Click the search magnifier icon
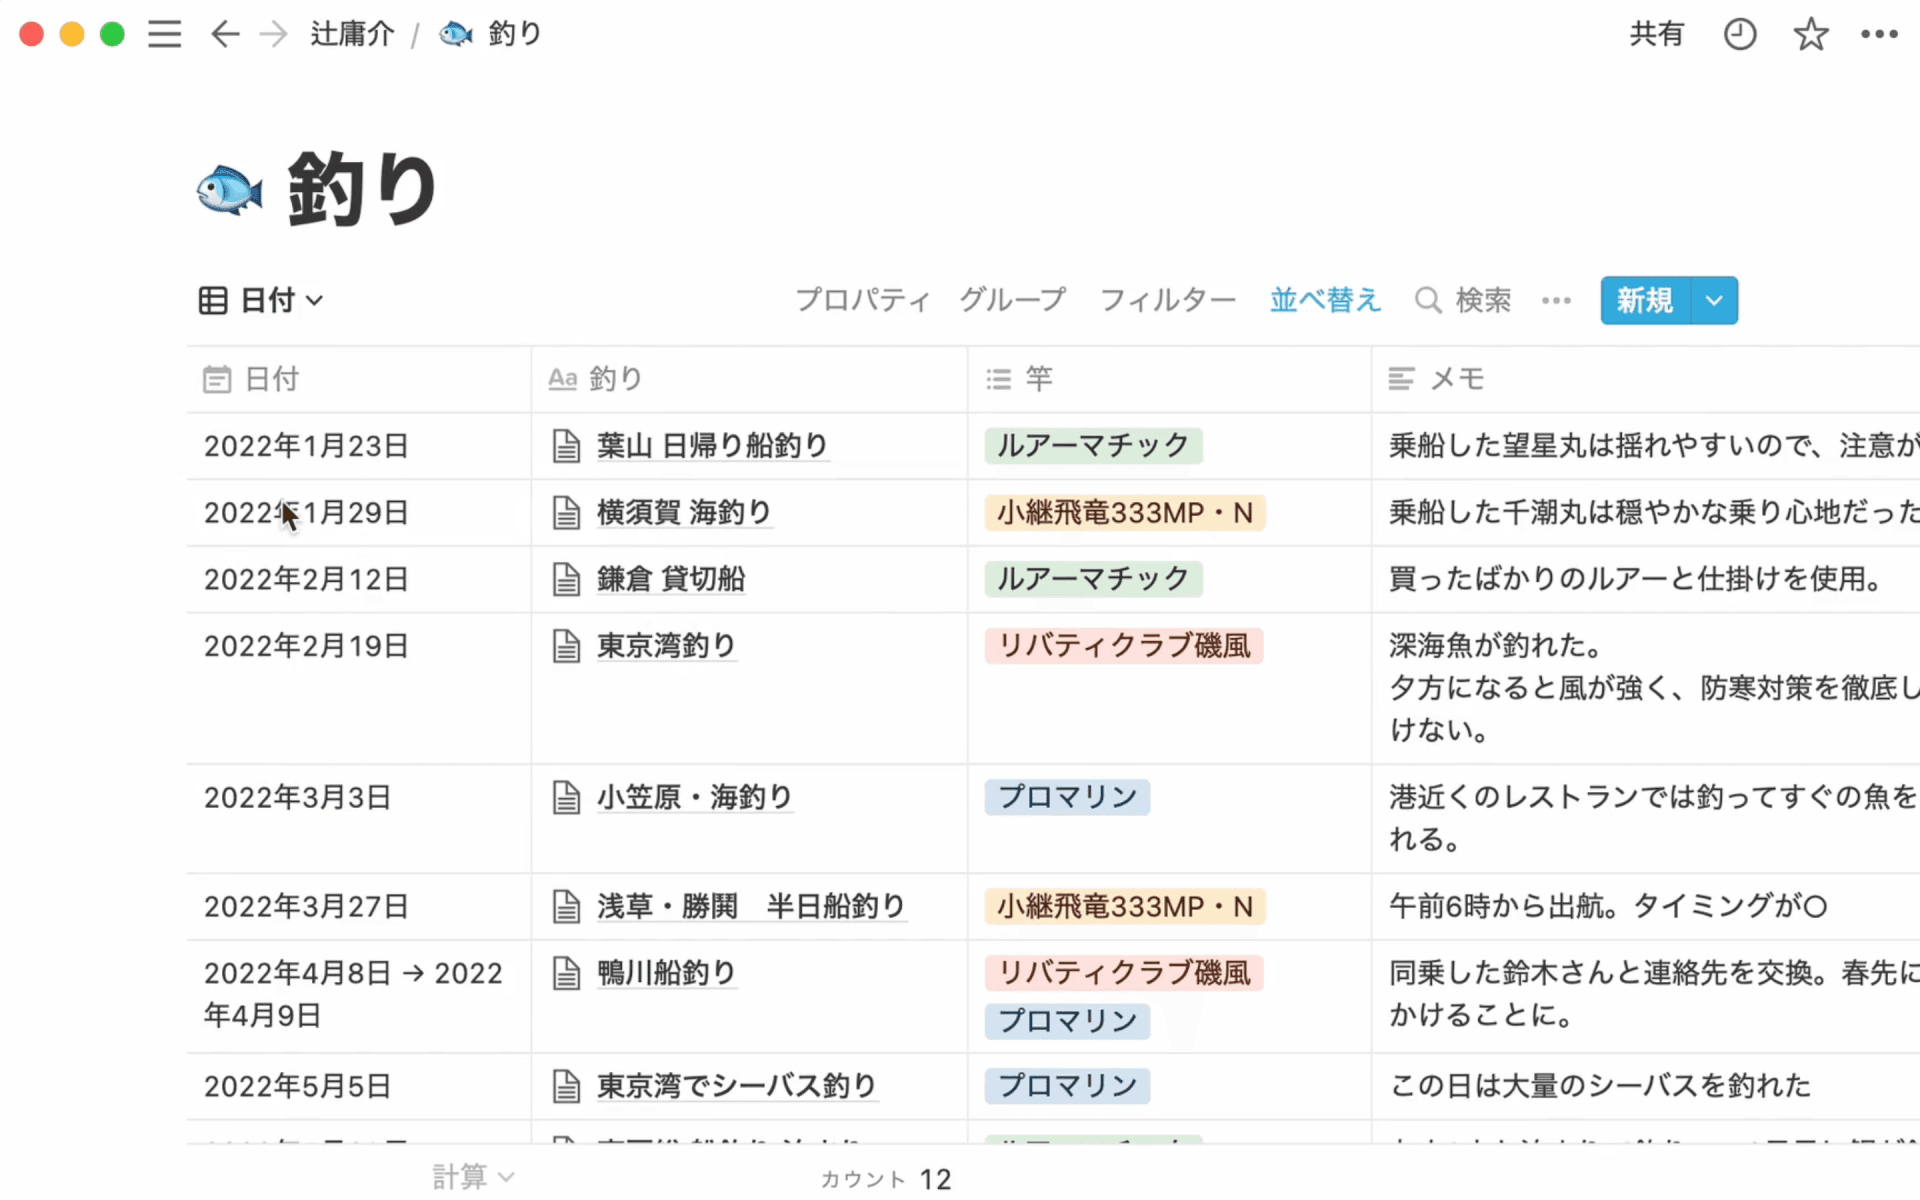 coord(1428,300)
